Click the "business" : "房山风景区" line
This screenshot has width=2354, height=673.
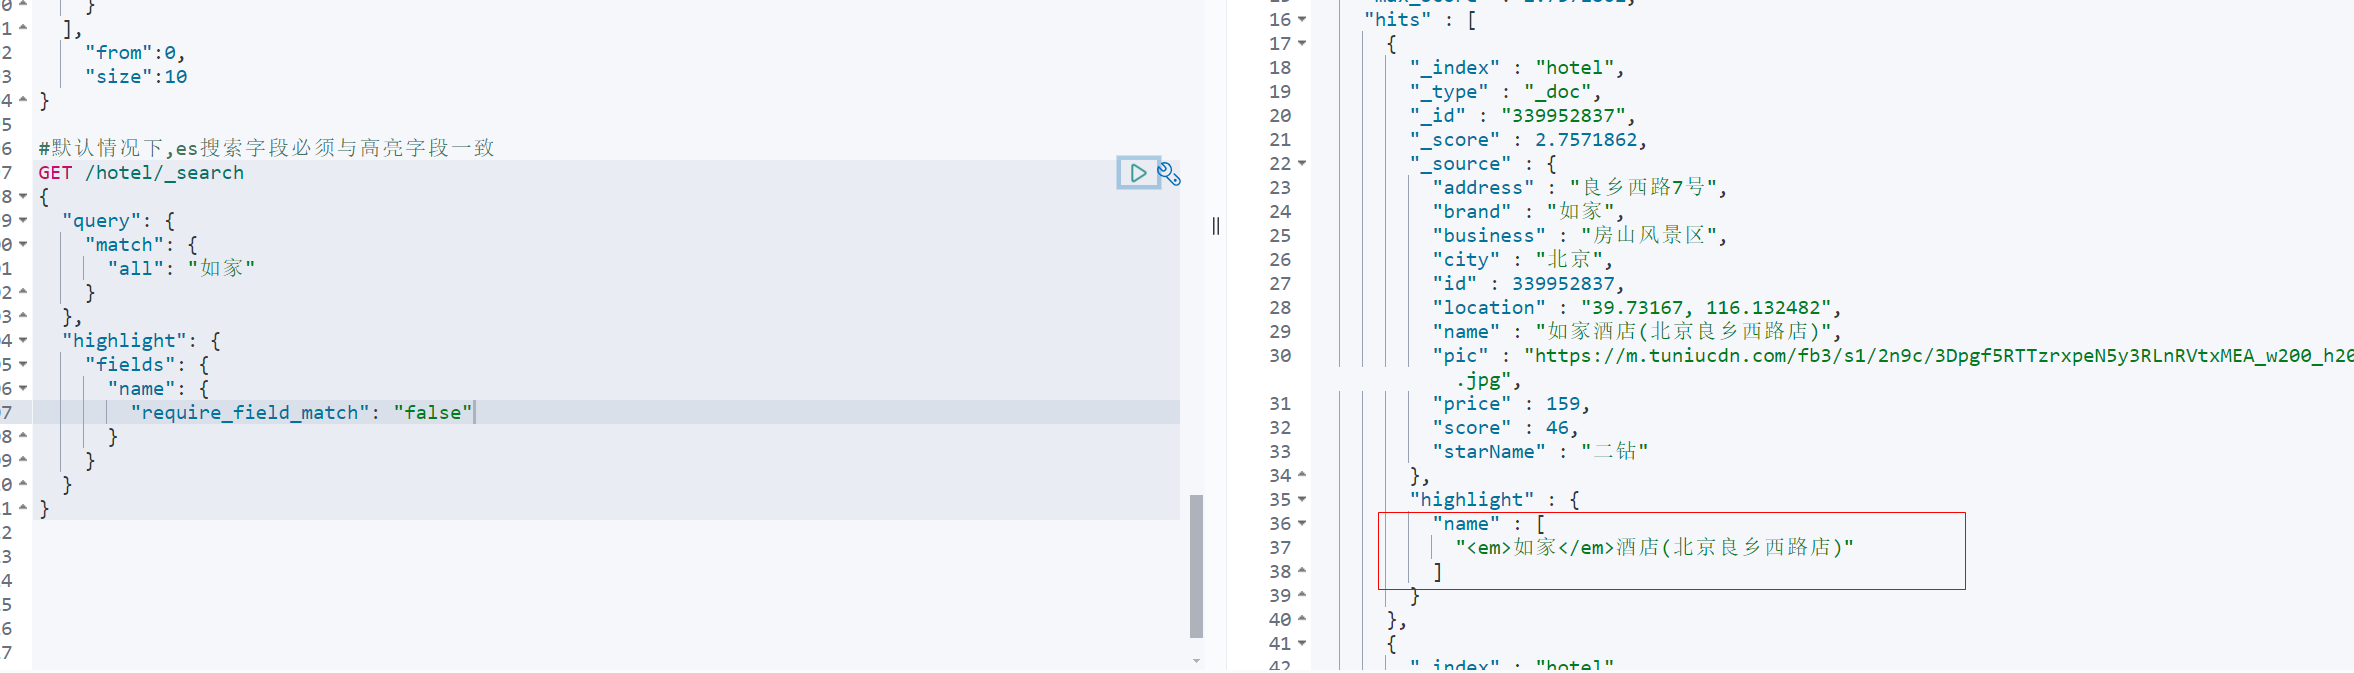(x=1579, y=235)
